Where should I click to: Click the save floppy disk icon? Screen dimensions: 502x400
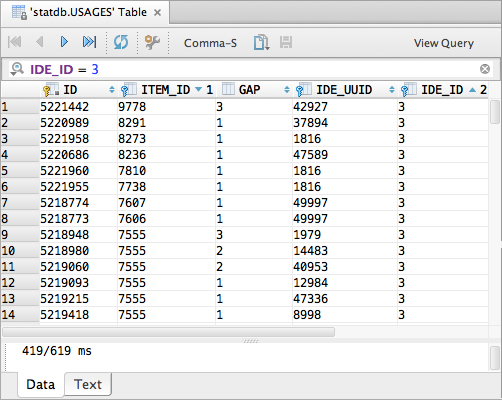pyautogui.click(x=286, y=42)
